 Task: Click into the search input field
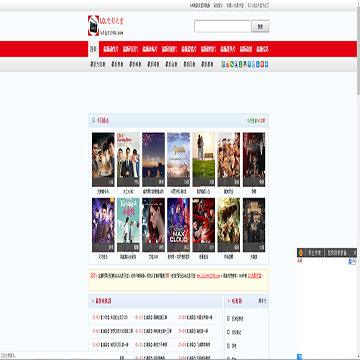pyautogui.click(x=222, y=26)
